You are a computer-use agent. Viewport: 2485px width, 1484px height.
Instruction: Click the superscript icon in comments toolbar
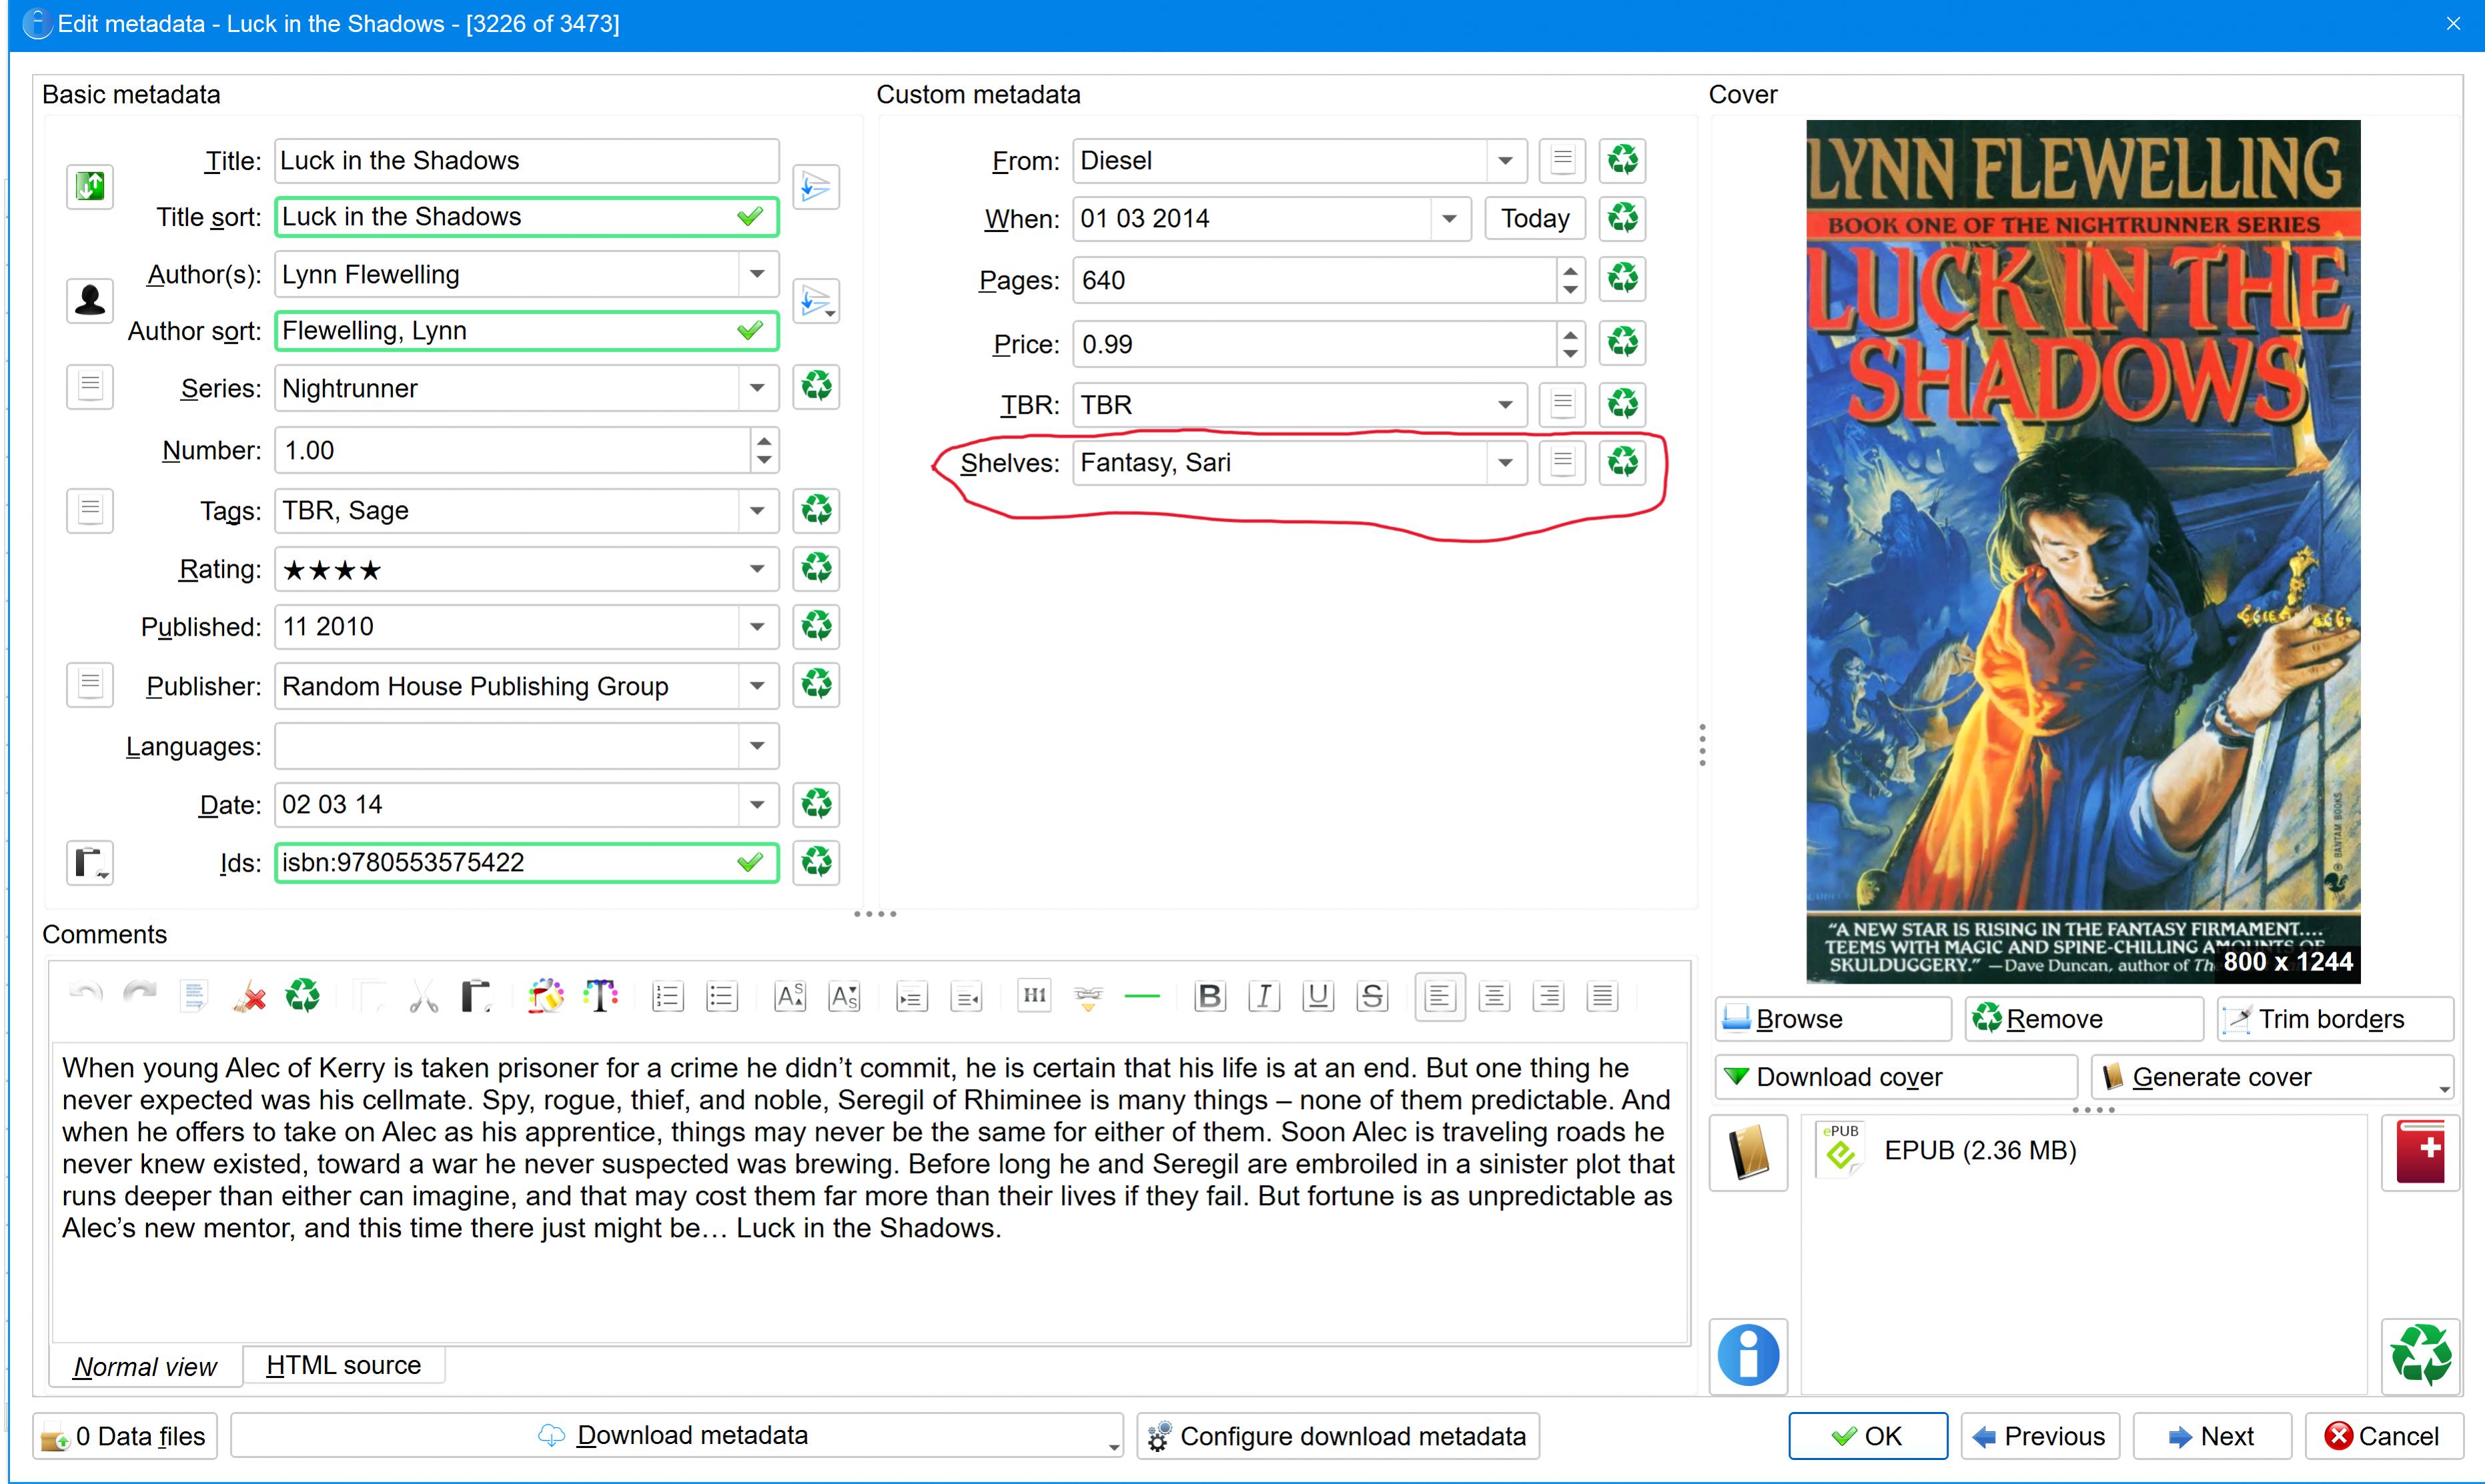pos(790,996)
